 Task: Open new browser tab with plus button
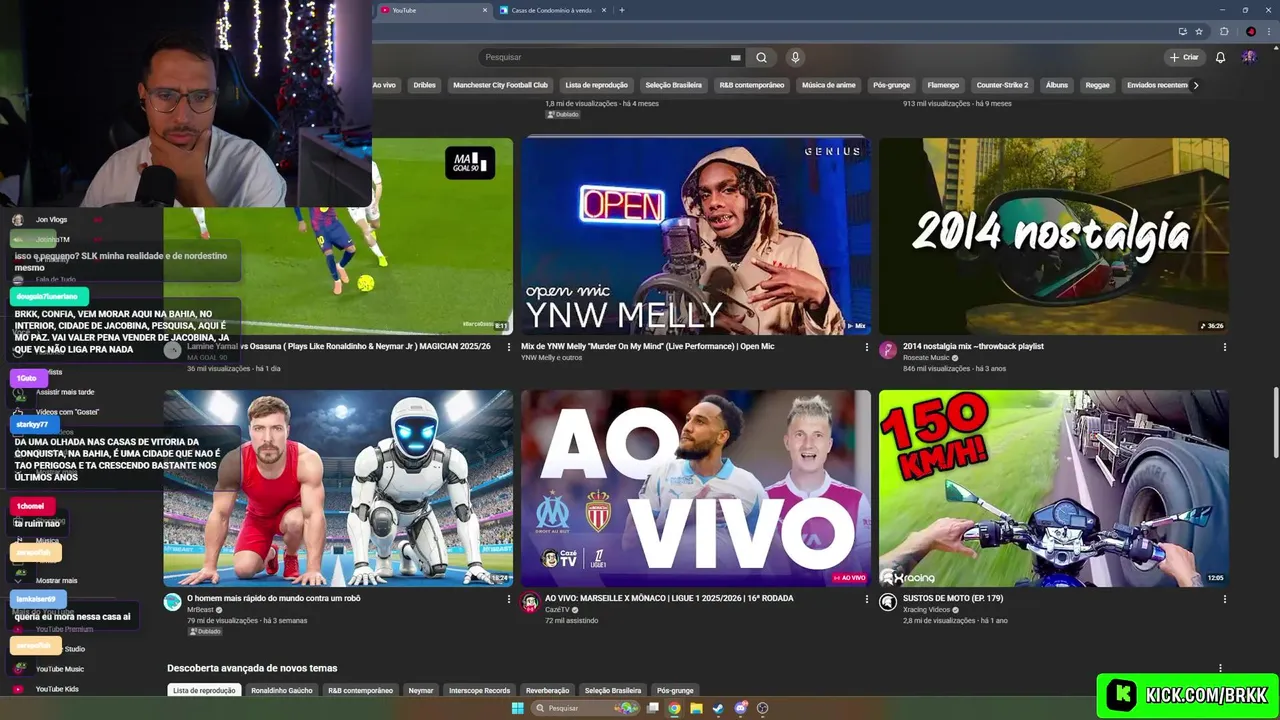point(622,10)
